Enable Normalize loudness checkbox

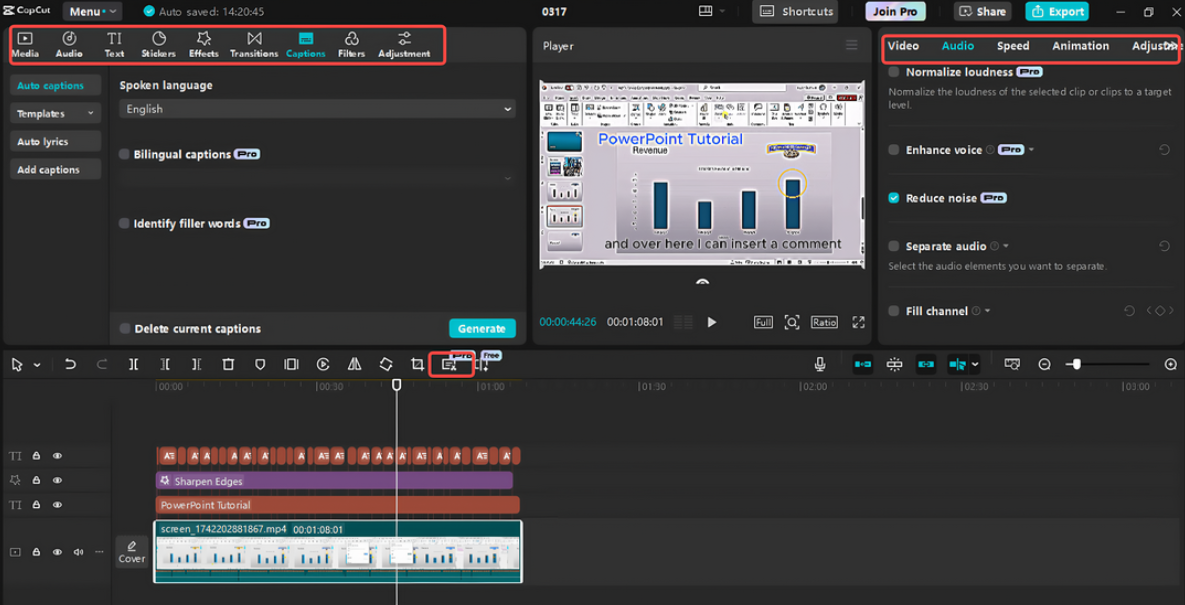[894, 73]
